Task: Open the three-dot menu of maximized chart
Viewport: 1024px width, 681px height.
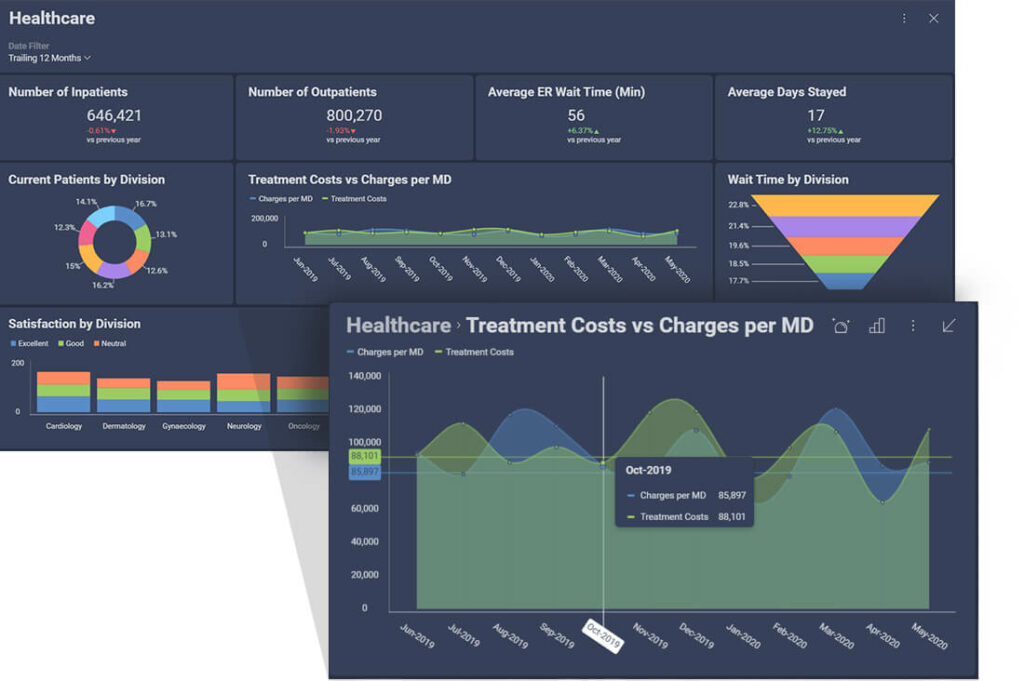Action: click(x=913, y=326)
